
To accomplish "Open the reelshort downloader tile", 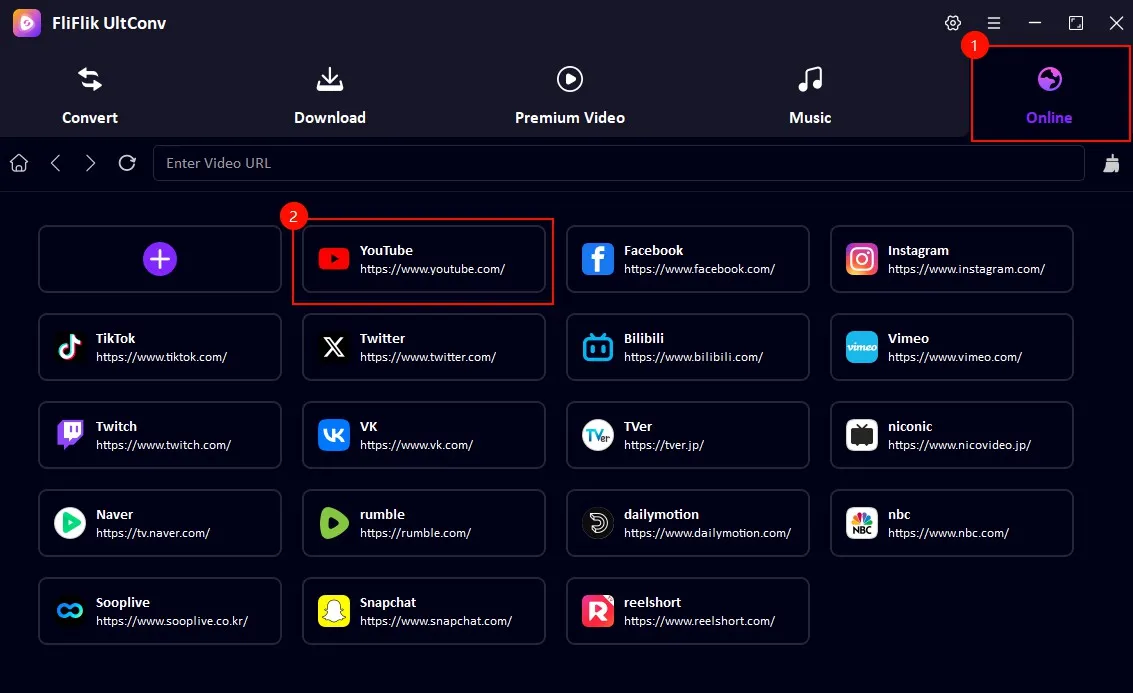I will 687,611.
